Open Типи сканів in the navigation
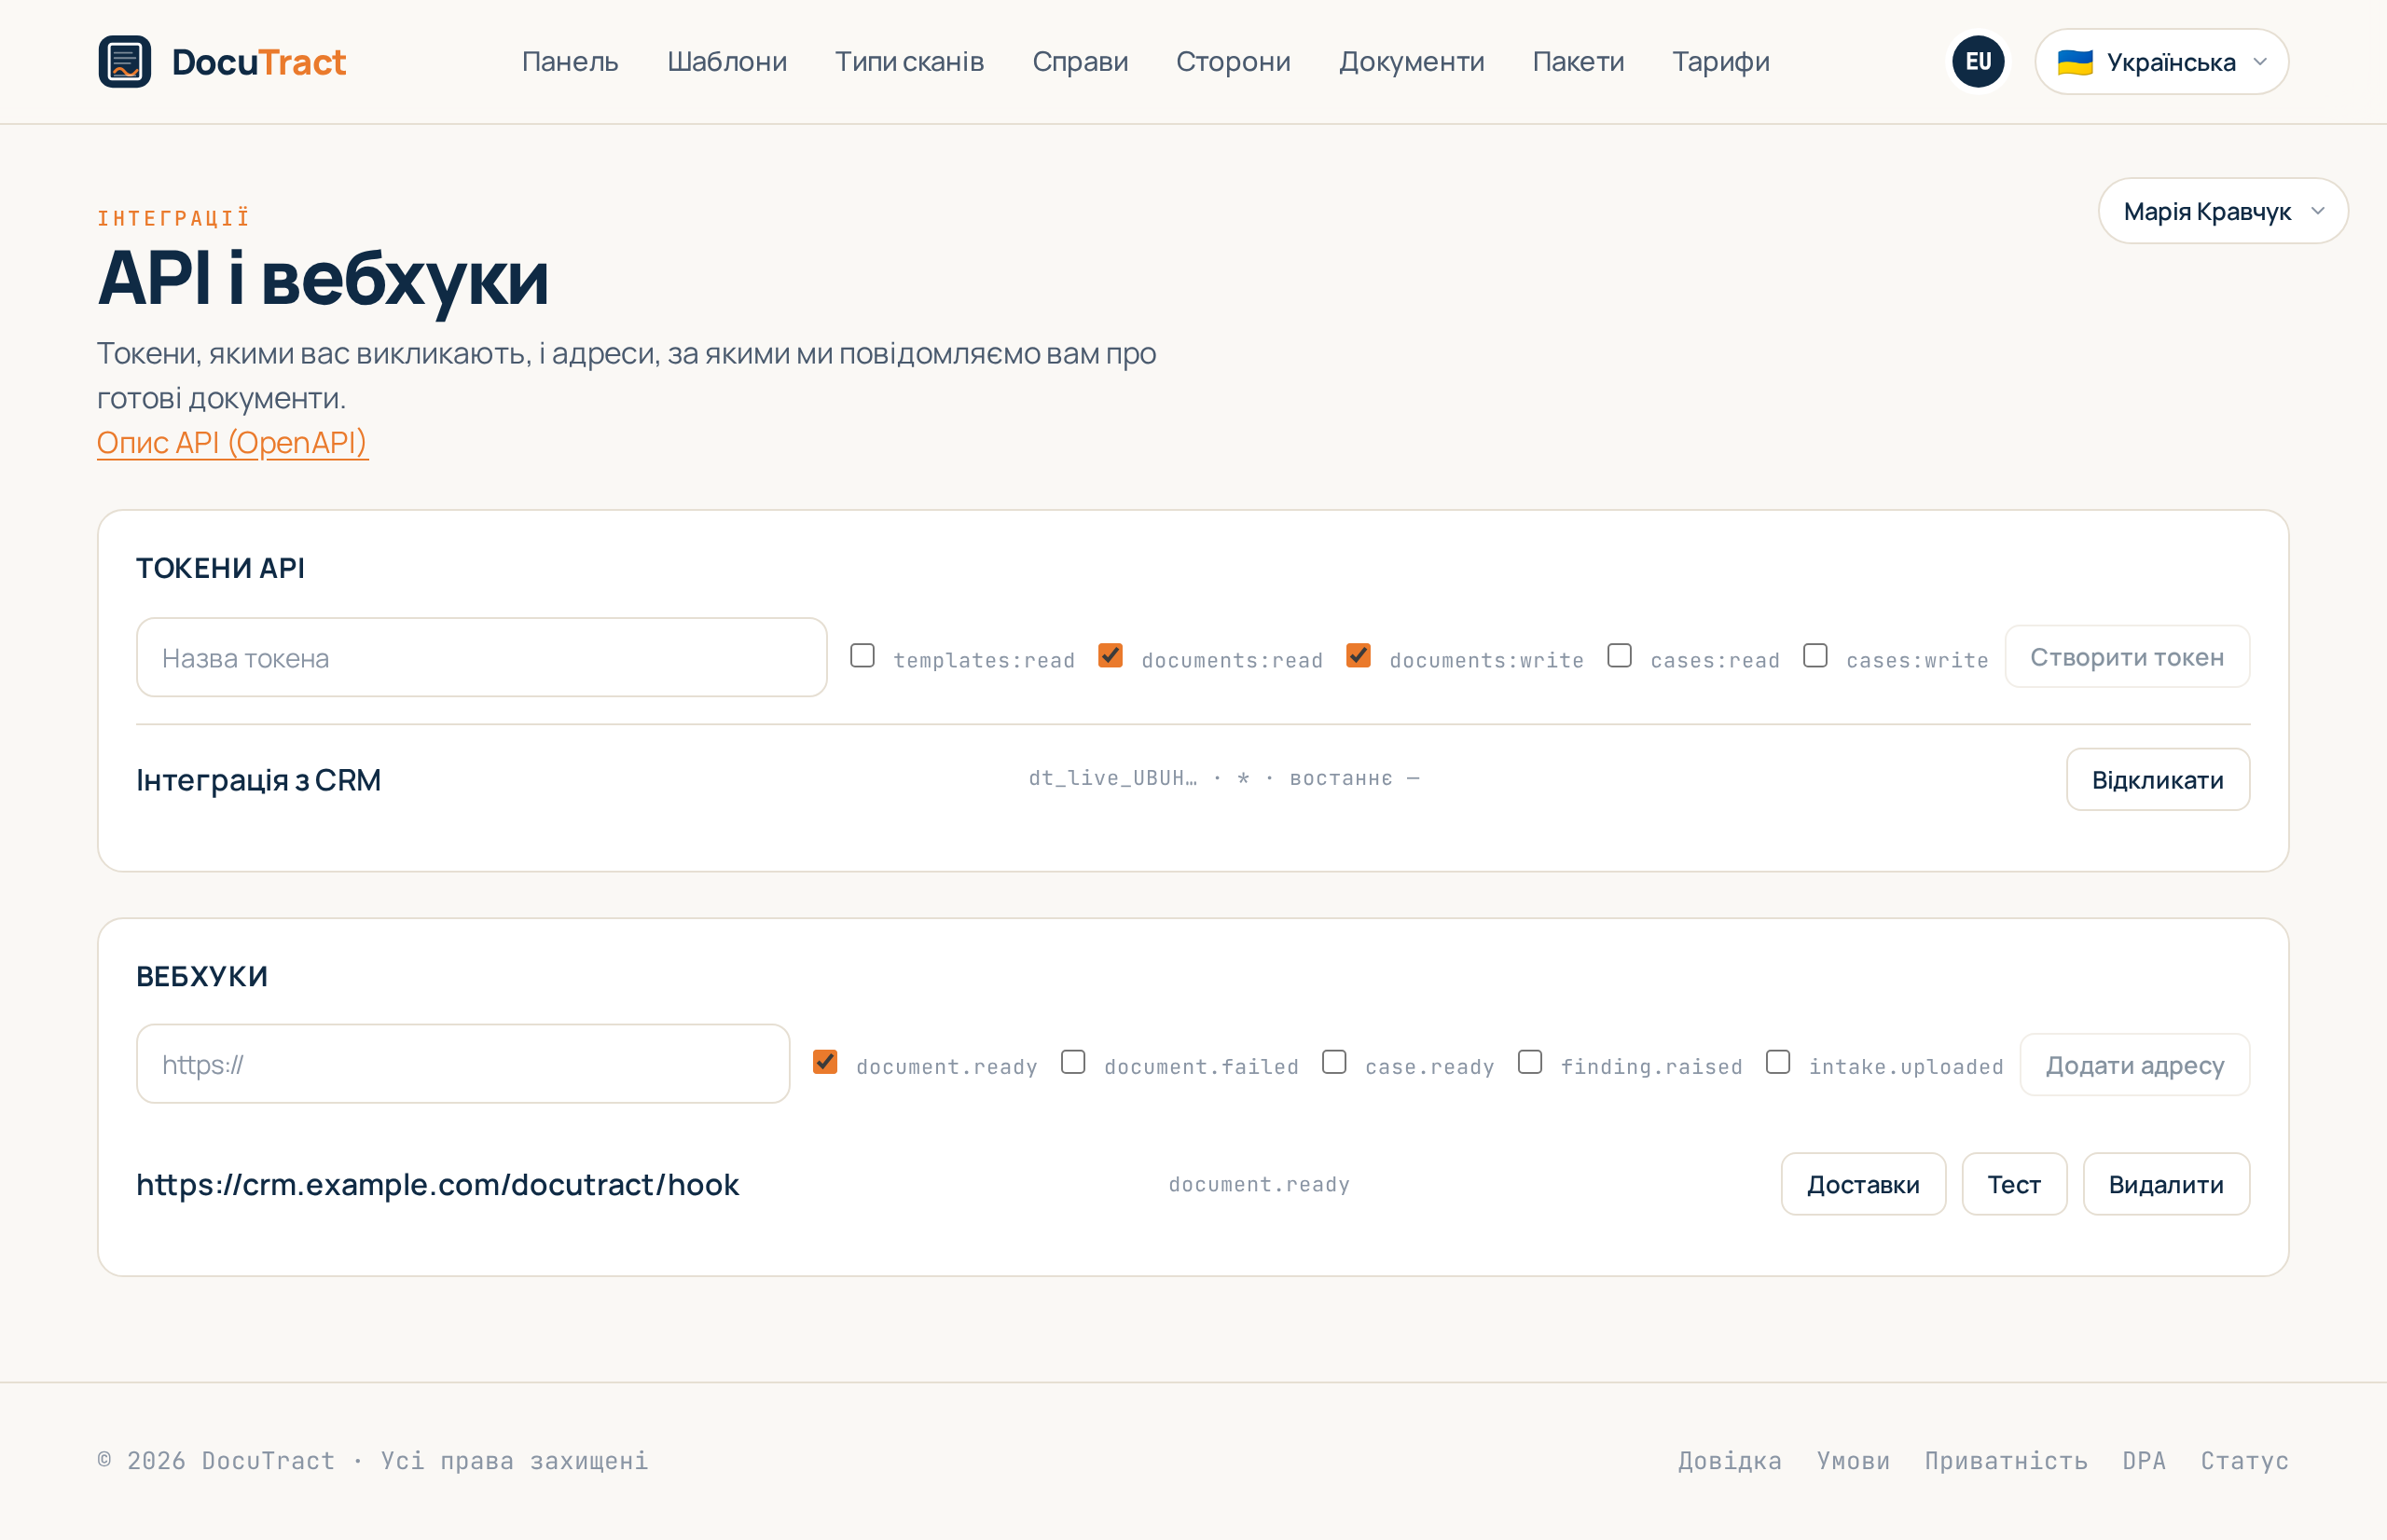 click(909, 62)
